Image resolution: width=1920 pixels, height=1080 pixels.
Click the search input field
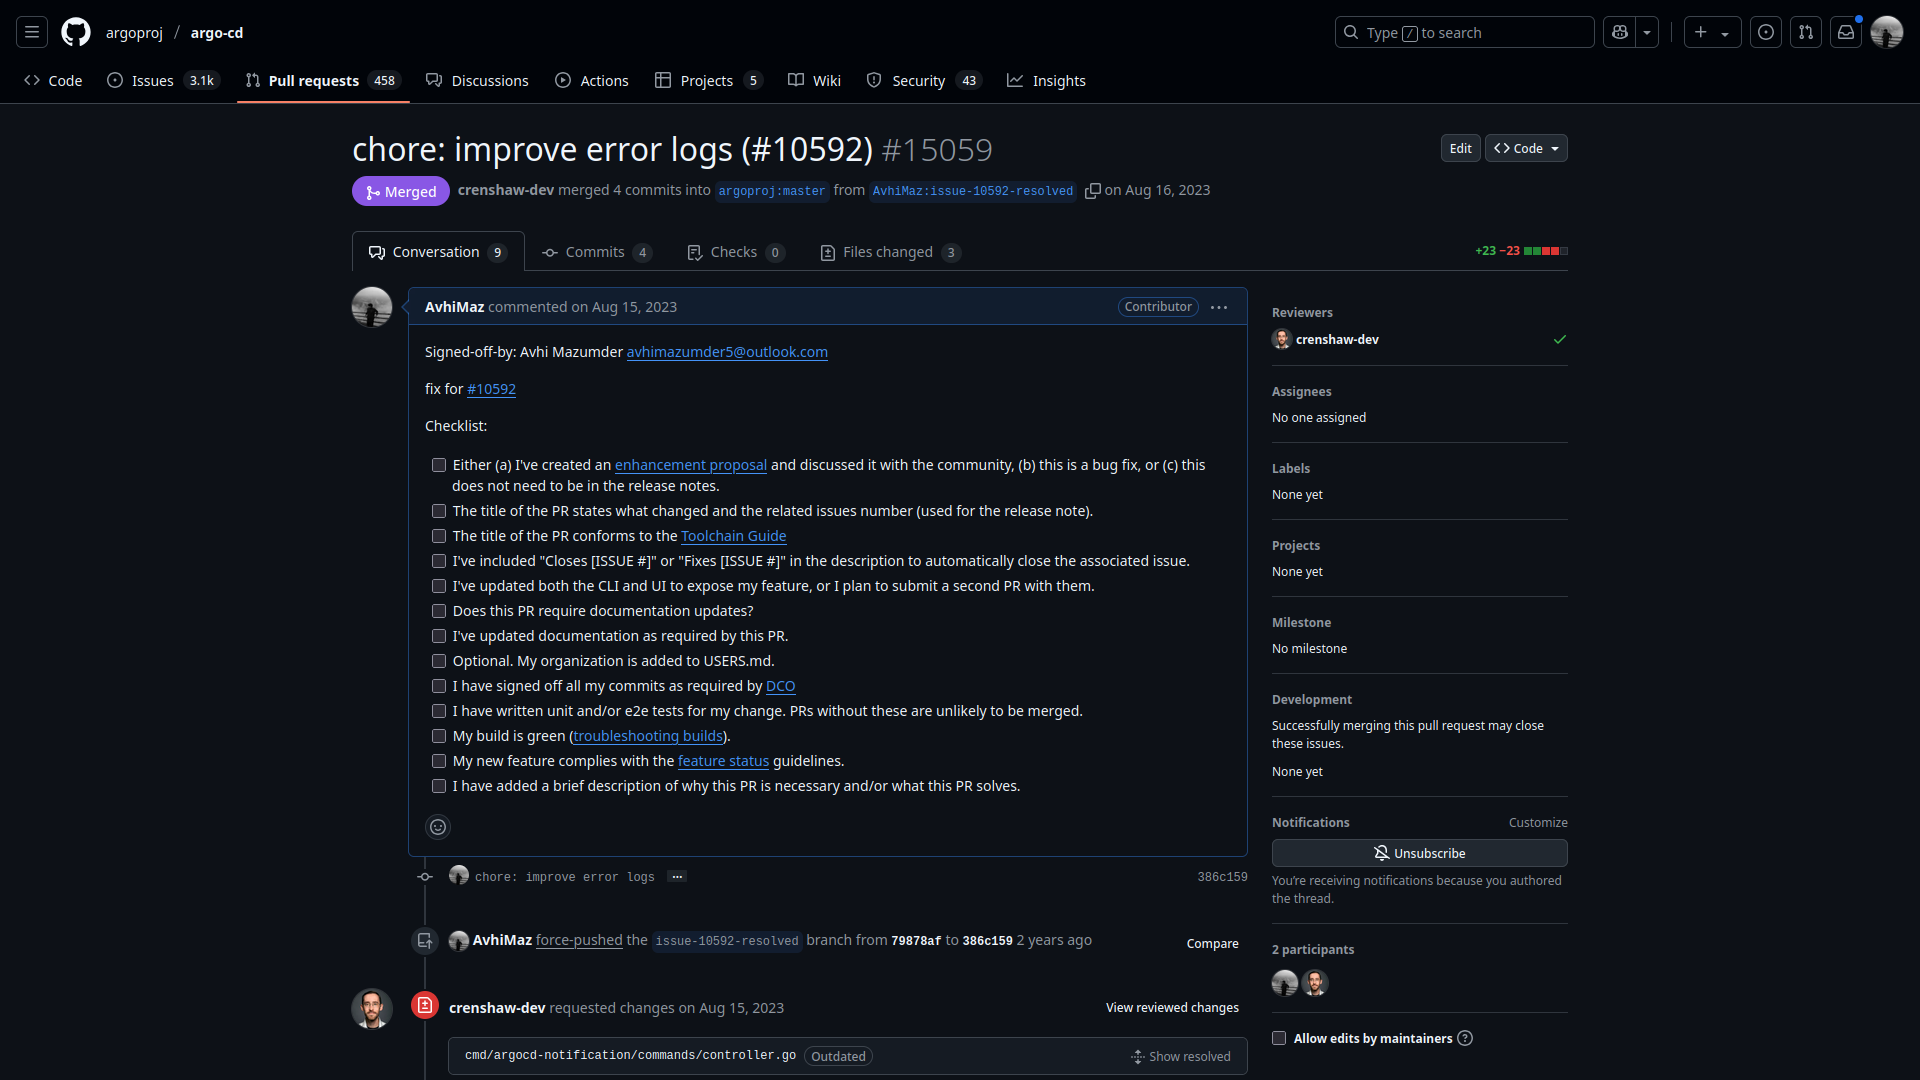coord(1464,32)
